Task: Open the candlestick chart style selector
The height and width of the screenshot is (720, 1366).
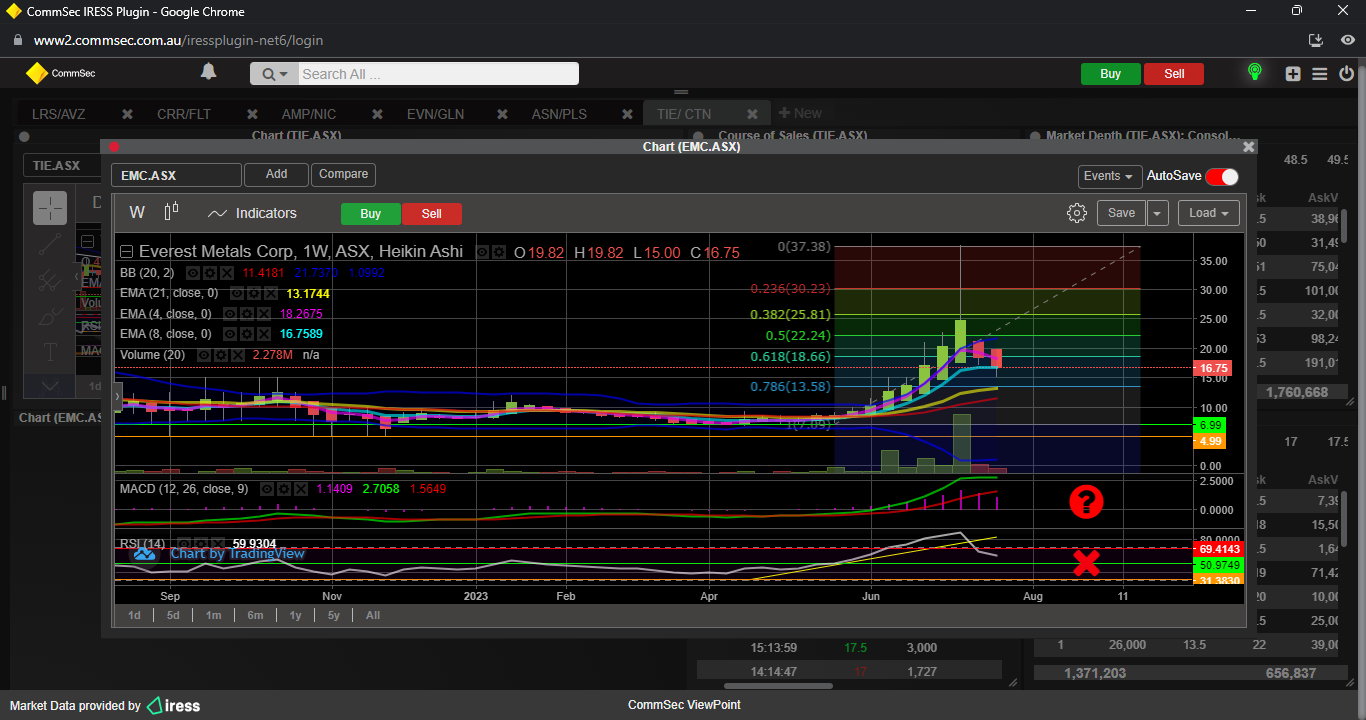Action: pyautogui.click(x=171, y=212)
